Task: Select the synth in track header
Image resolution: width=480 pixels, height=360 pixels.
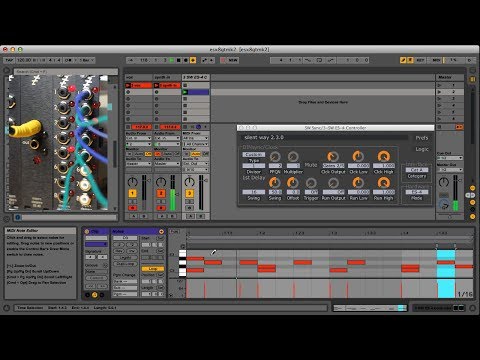Action: [x=167, y=77]
